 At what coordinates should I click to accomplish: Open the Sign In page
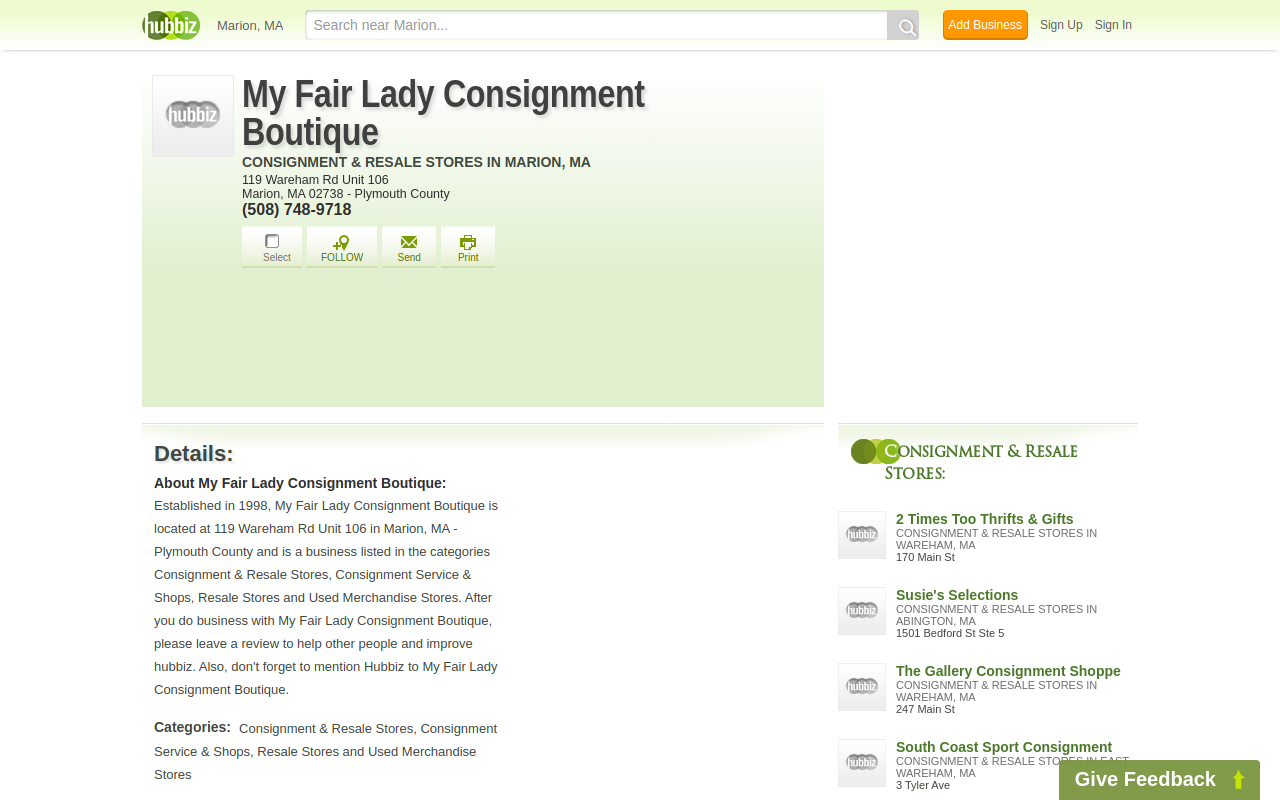point(1113,25)
